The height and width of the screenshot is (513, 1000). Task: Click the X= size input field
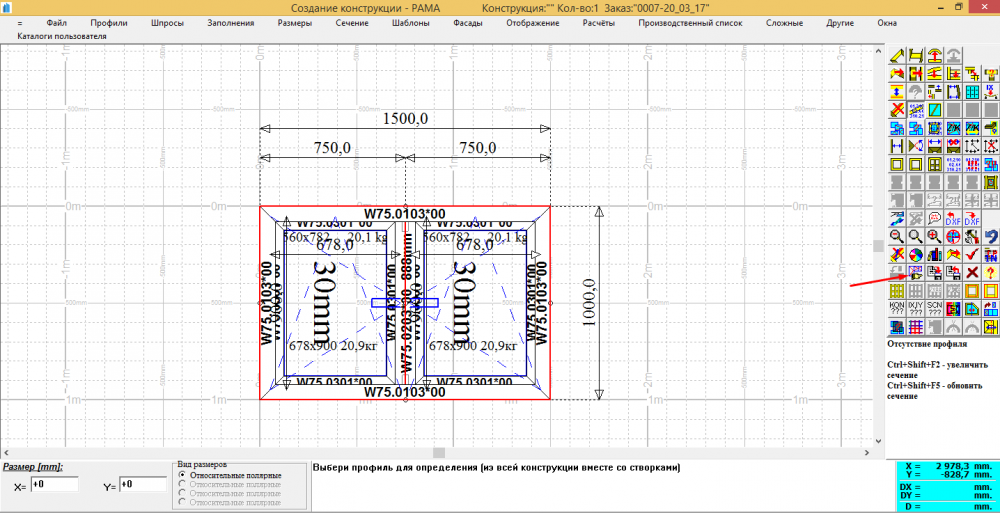point(54,485)
